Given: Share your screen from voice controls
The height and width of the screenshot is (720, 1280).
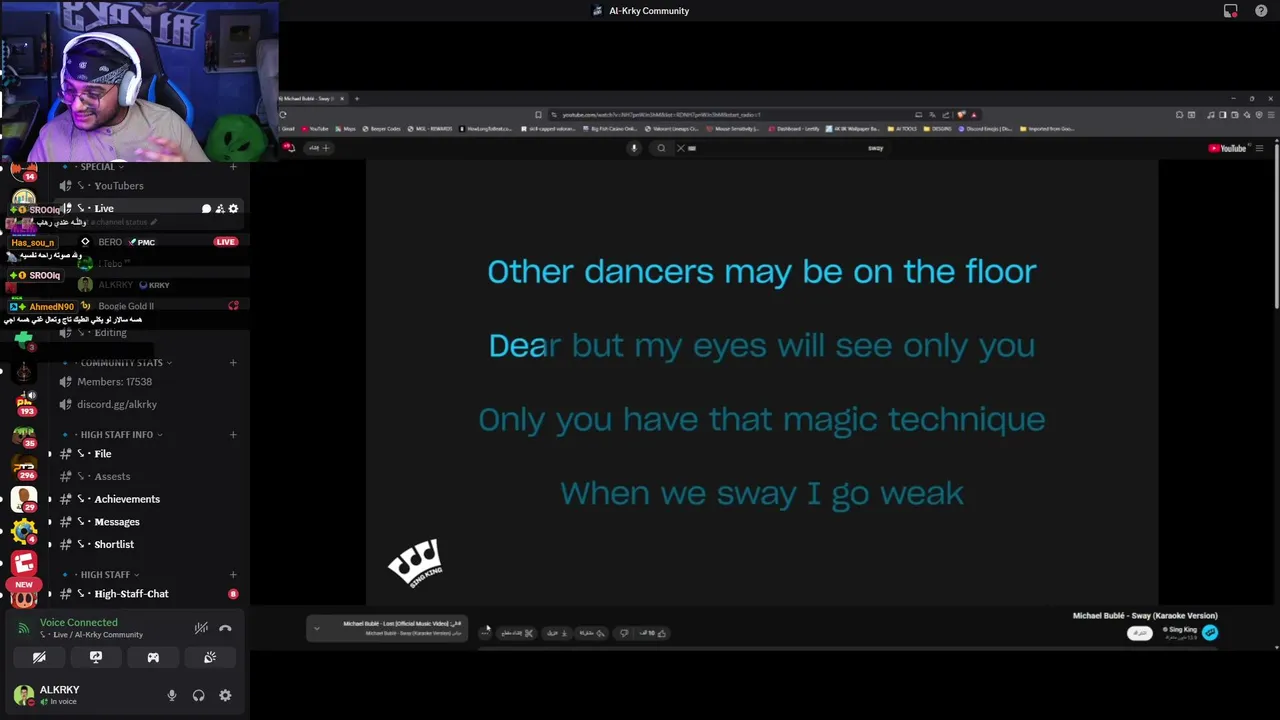Looking at the screenshot, I should pyautogui.click(x=96, y=657).
